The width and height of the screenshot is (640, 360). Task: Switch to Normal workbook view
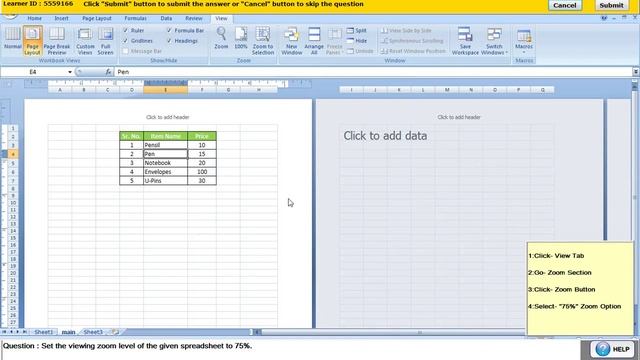[13, 40]
